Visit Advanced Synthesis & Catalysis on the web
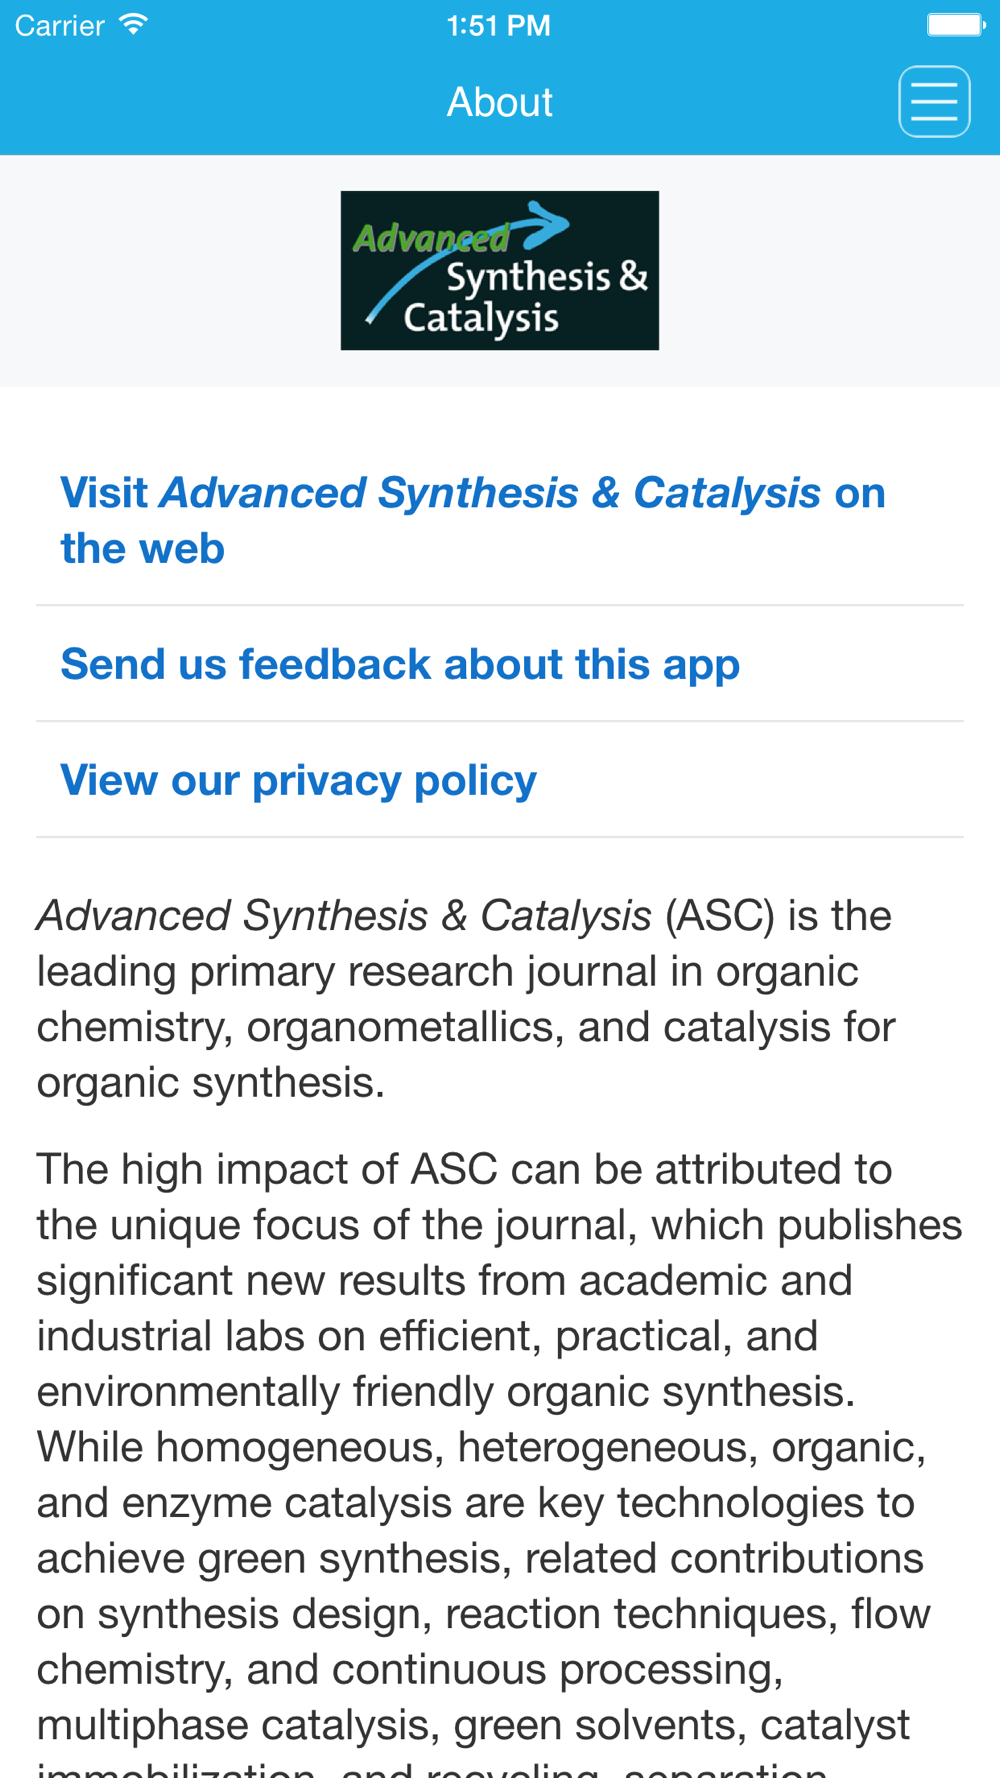Image resolution: width=1000 pixels, height=1778 pixels. [x=473, y=520]
